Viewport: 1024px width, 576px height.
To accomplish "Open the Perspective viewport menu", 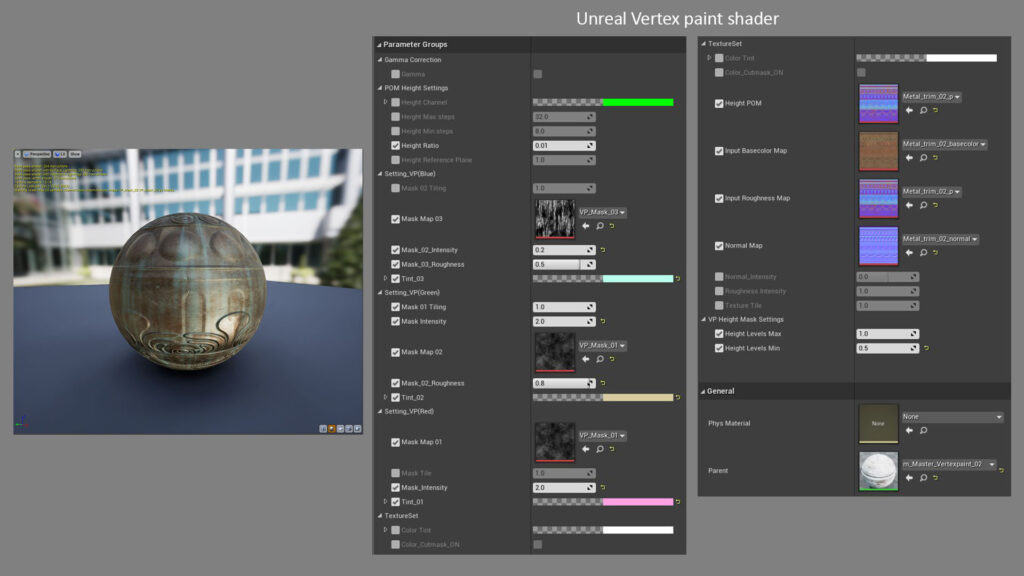I will coord(37,155).
